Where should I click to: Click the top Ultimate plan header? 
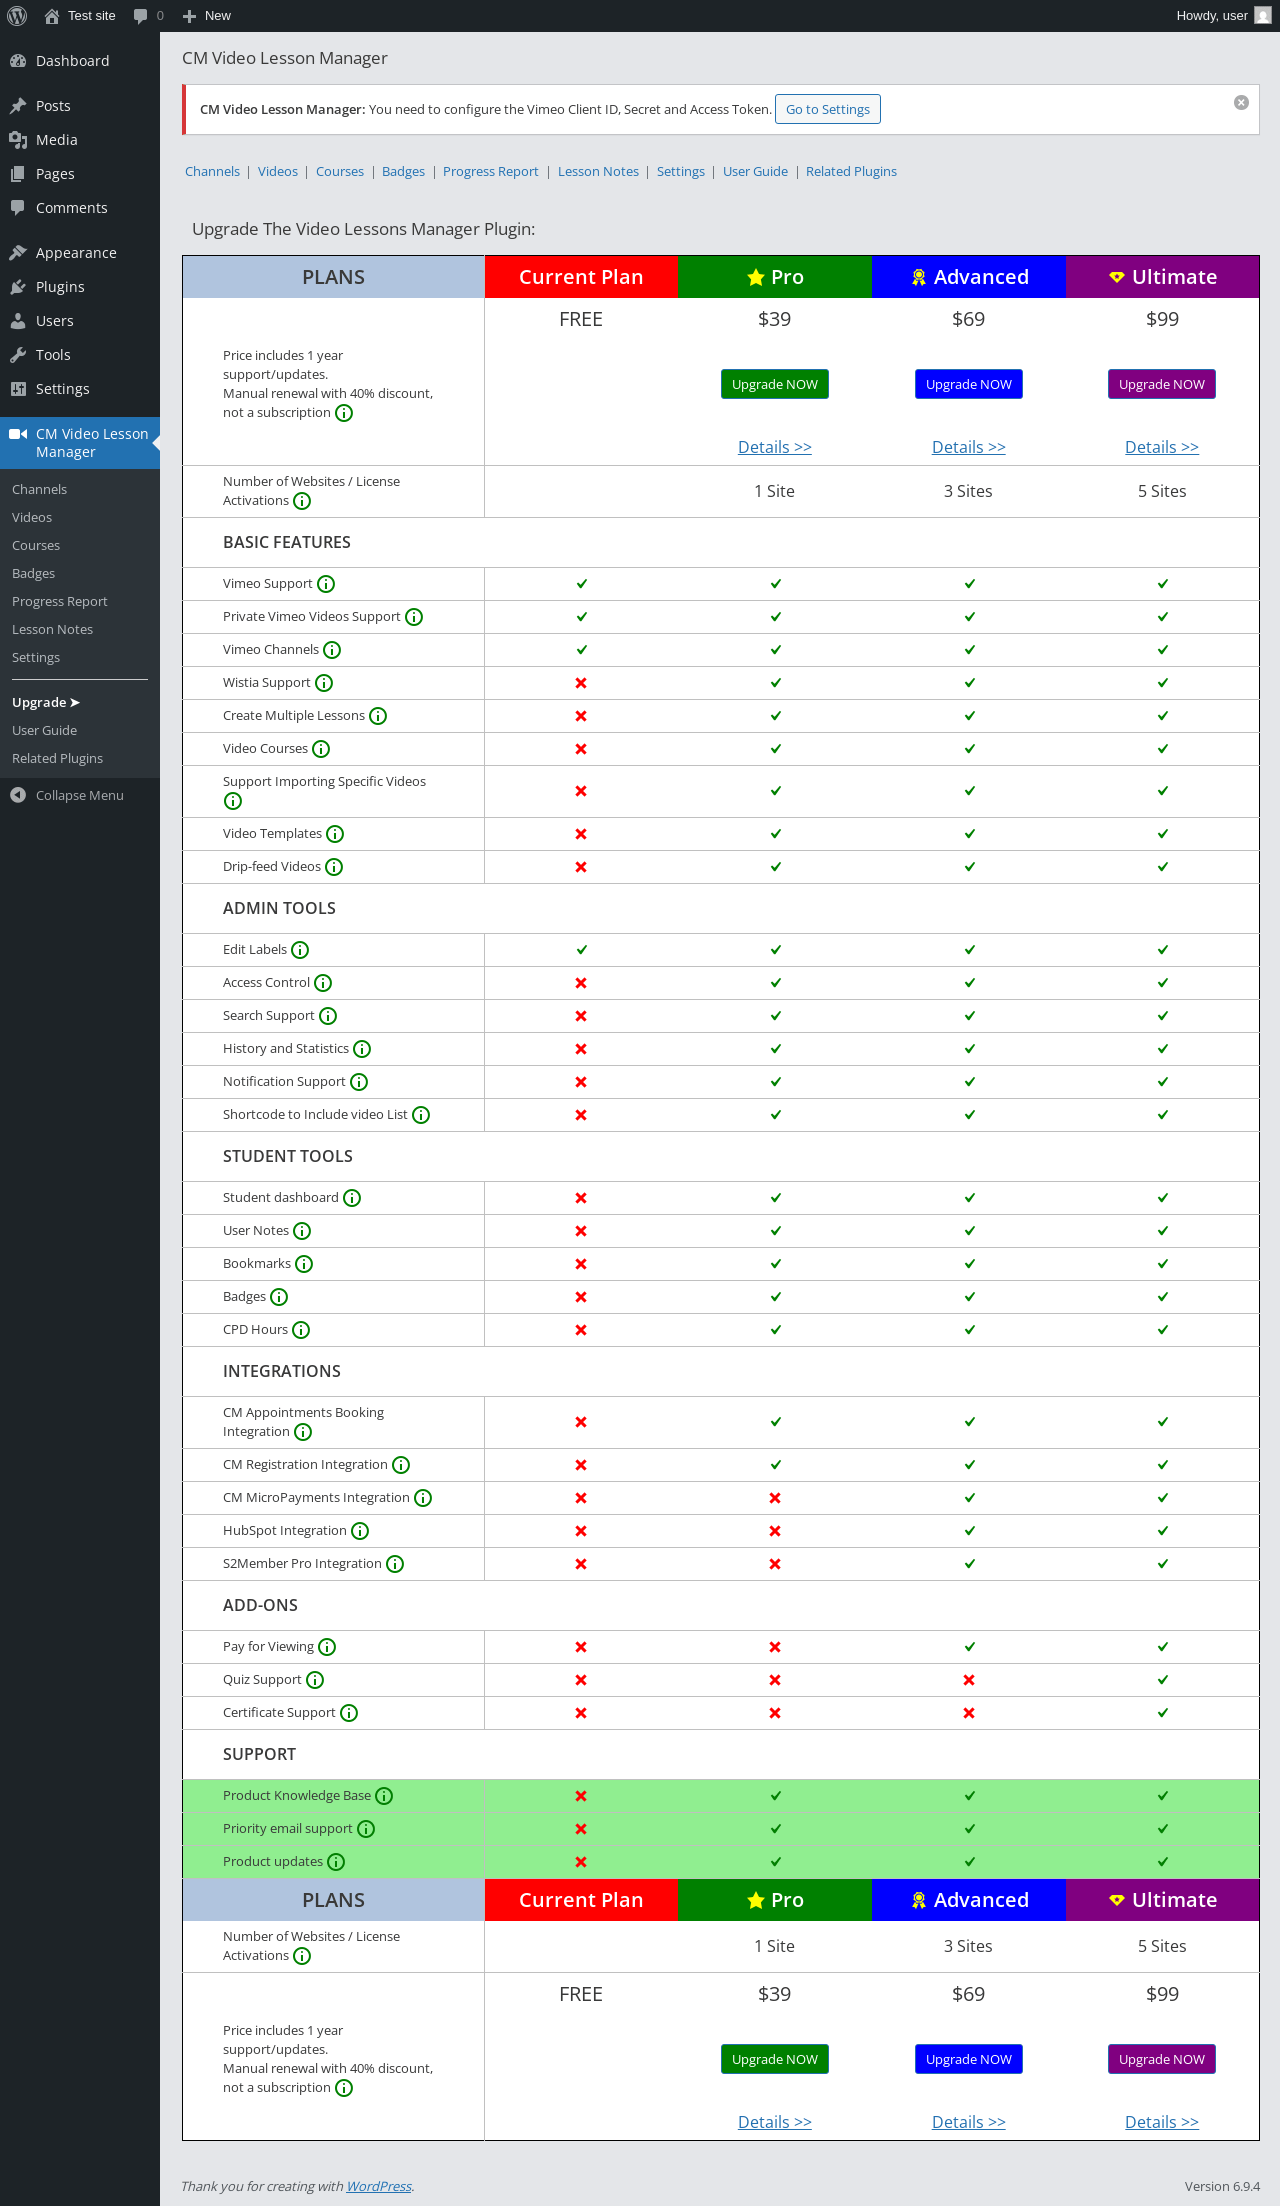1162,277
